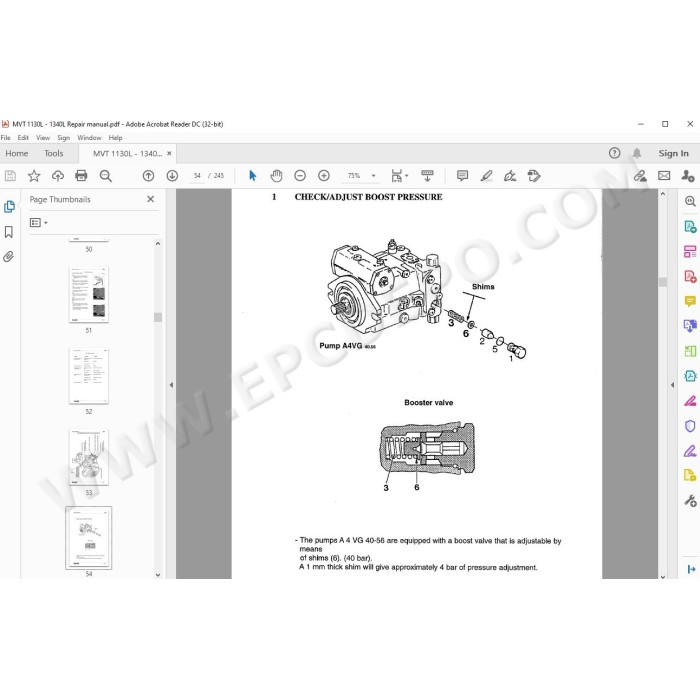The width and height of the screenshot is (700, 700).
Task: Open the Help question mark icon
Action: tap(614, 153)
